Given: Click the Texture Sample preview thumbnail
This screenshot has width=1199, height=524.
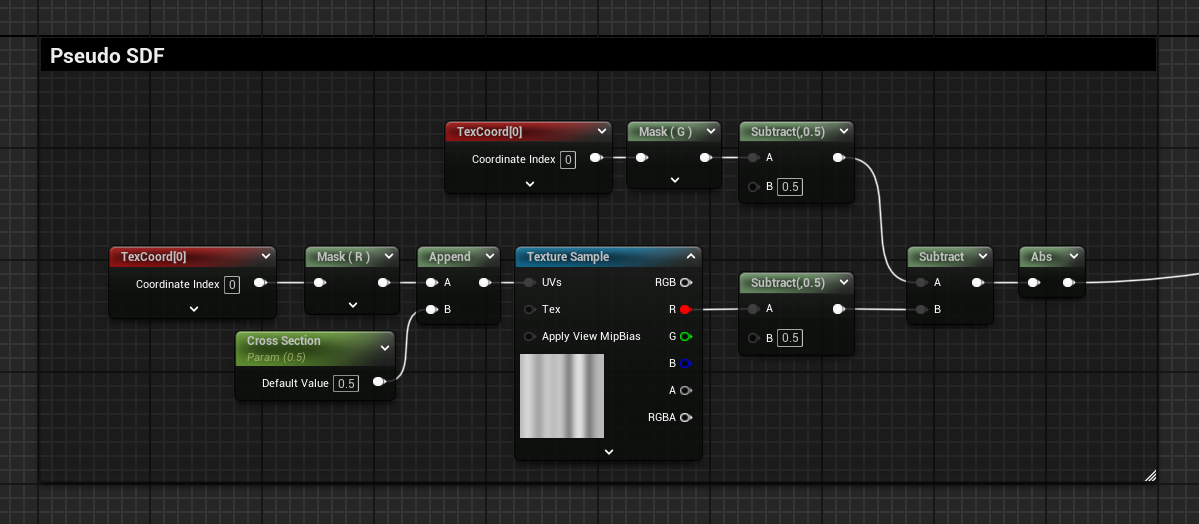Looking at the screenshot, I should click(561, 396).
